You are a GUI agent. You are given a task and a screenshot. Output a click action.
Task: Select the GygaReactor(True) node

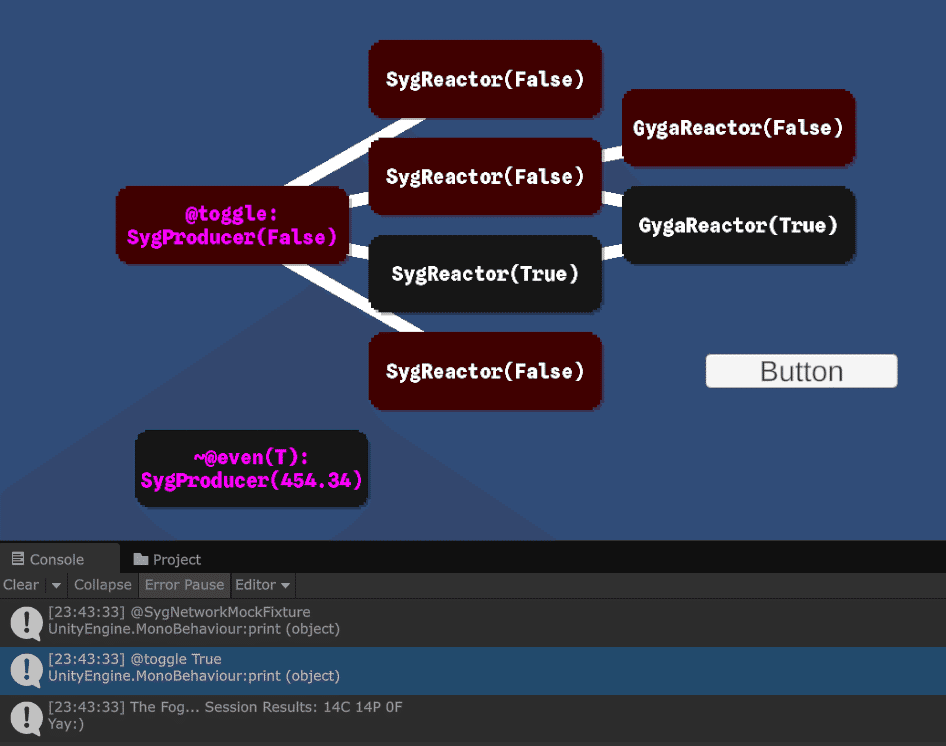pyautogui.click(x=738, y=225)
